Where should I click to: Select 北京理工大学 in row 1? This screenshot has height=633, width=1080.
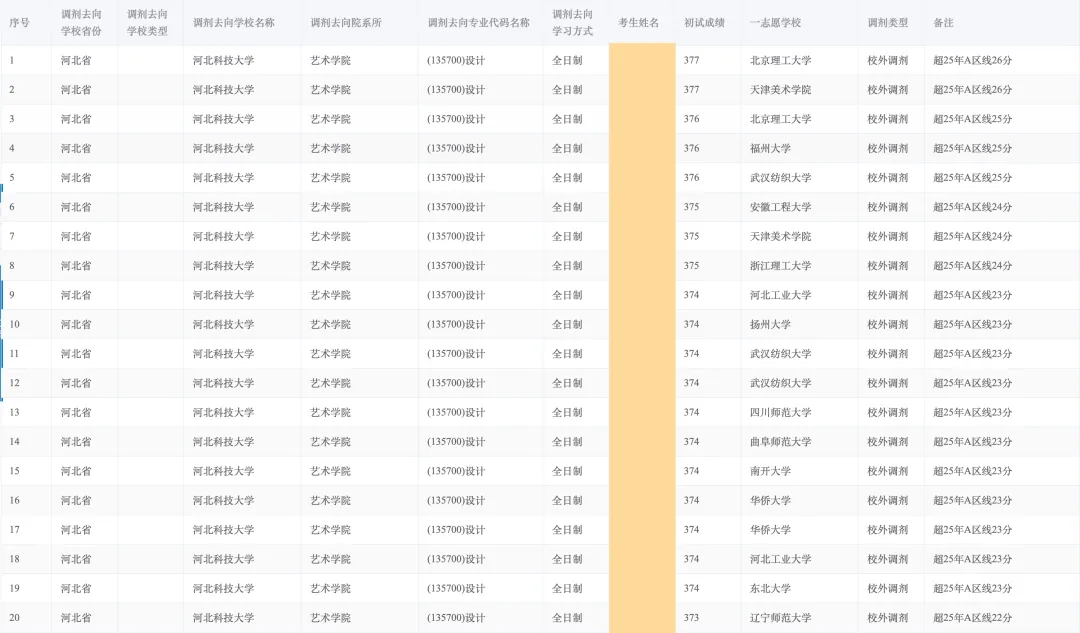[780, 61]
